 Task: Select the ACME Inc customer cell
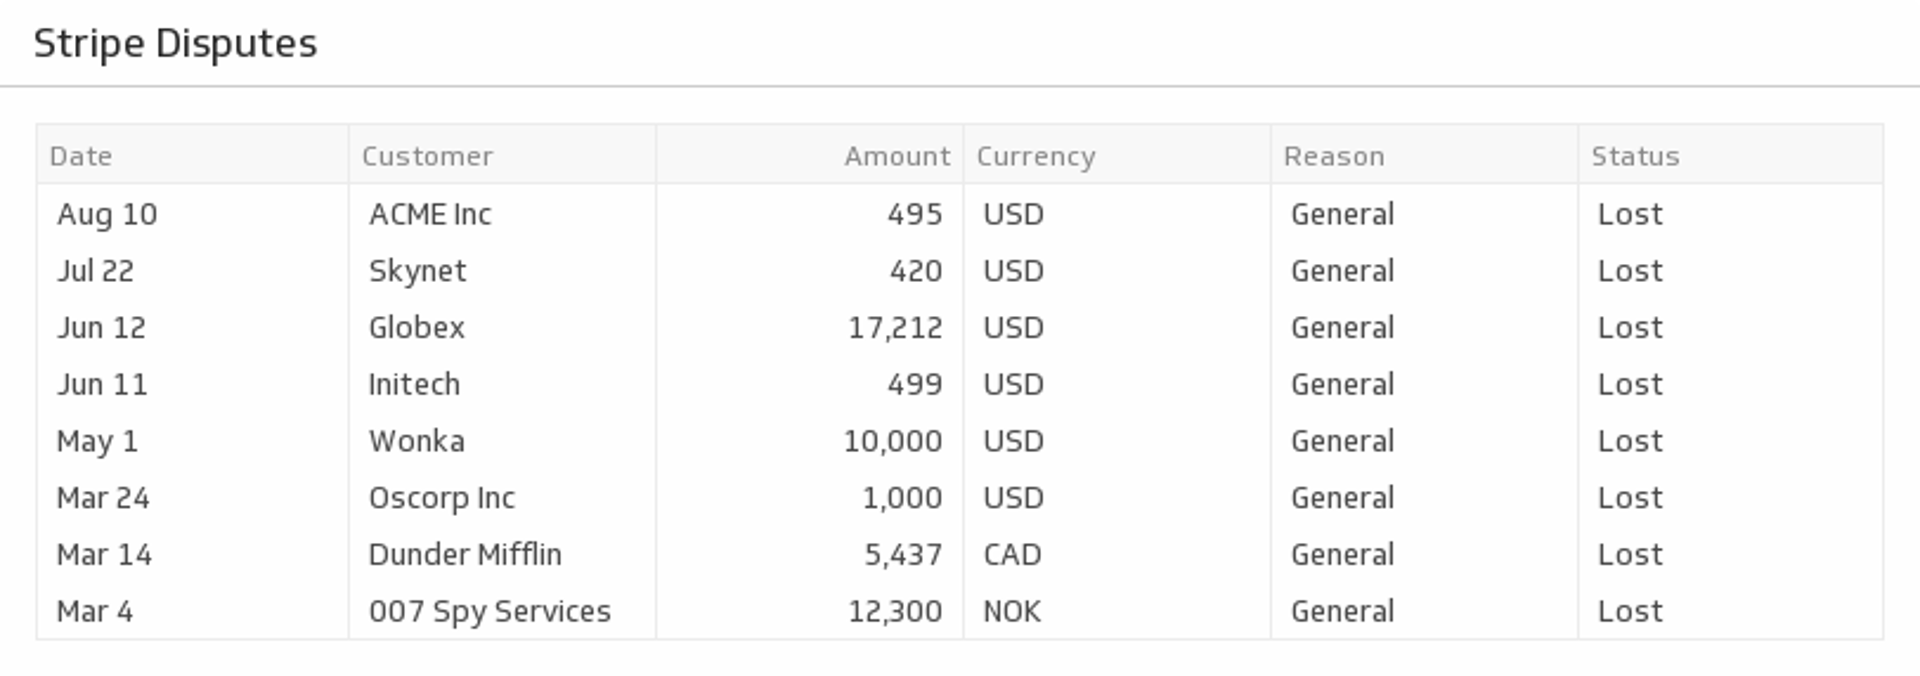click(x=430, y=214)
